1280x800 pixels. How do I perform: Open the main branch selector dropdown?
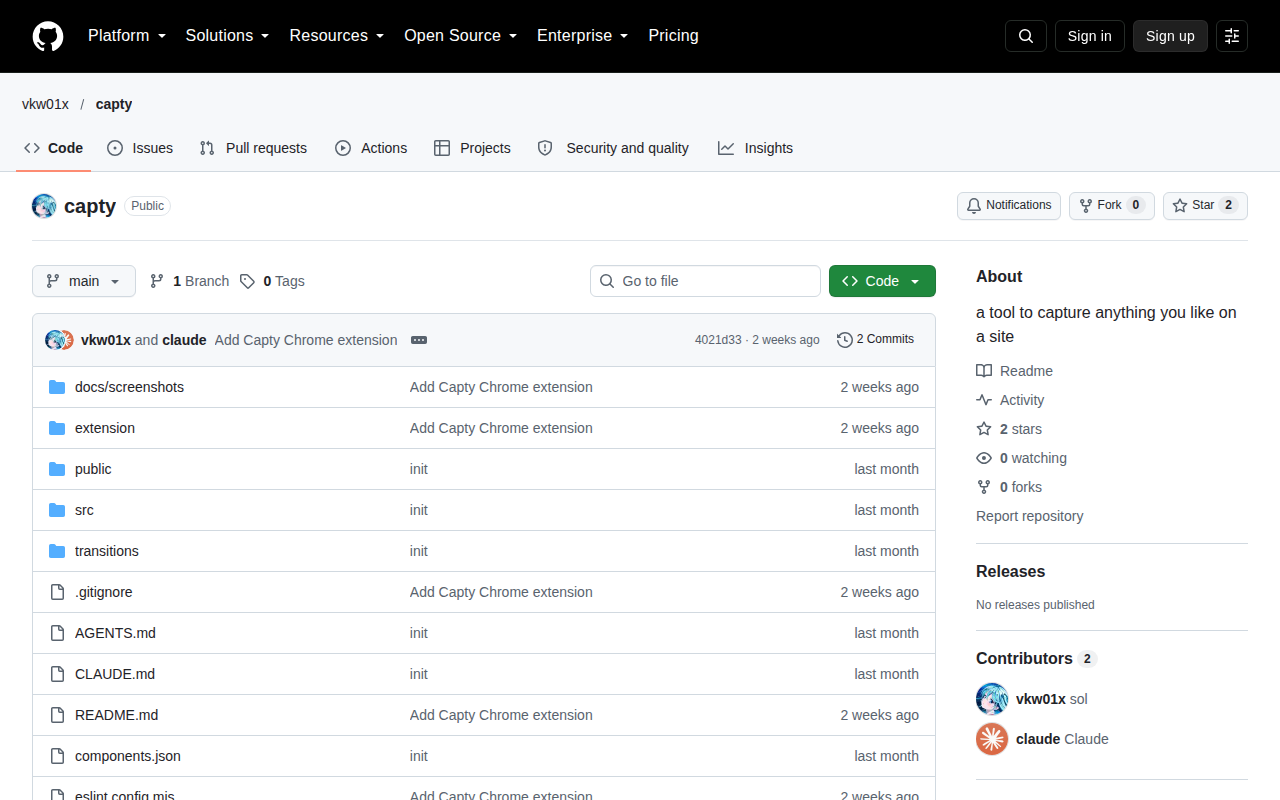tap(84, 281)
